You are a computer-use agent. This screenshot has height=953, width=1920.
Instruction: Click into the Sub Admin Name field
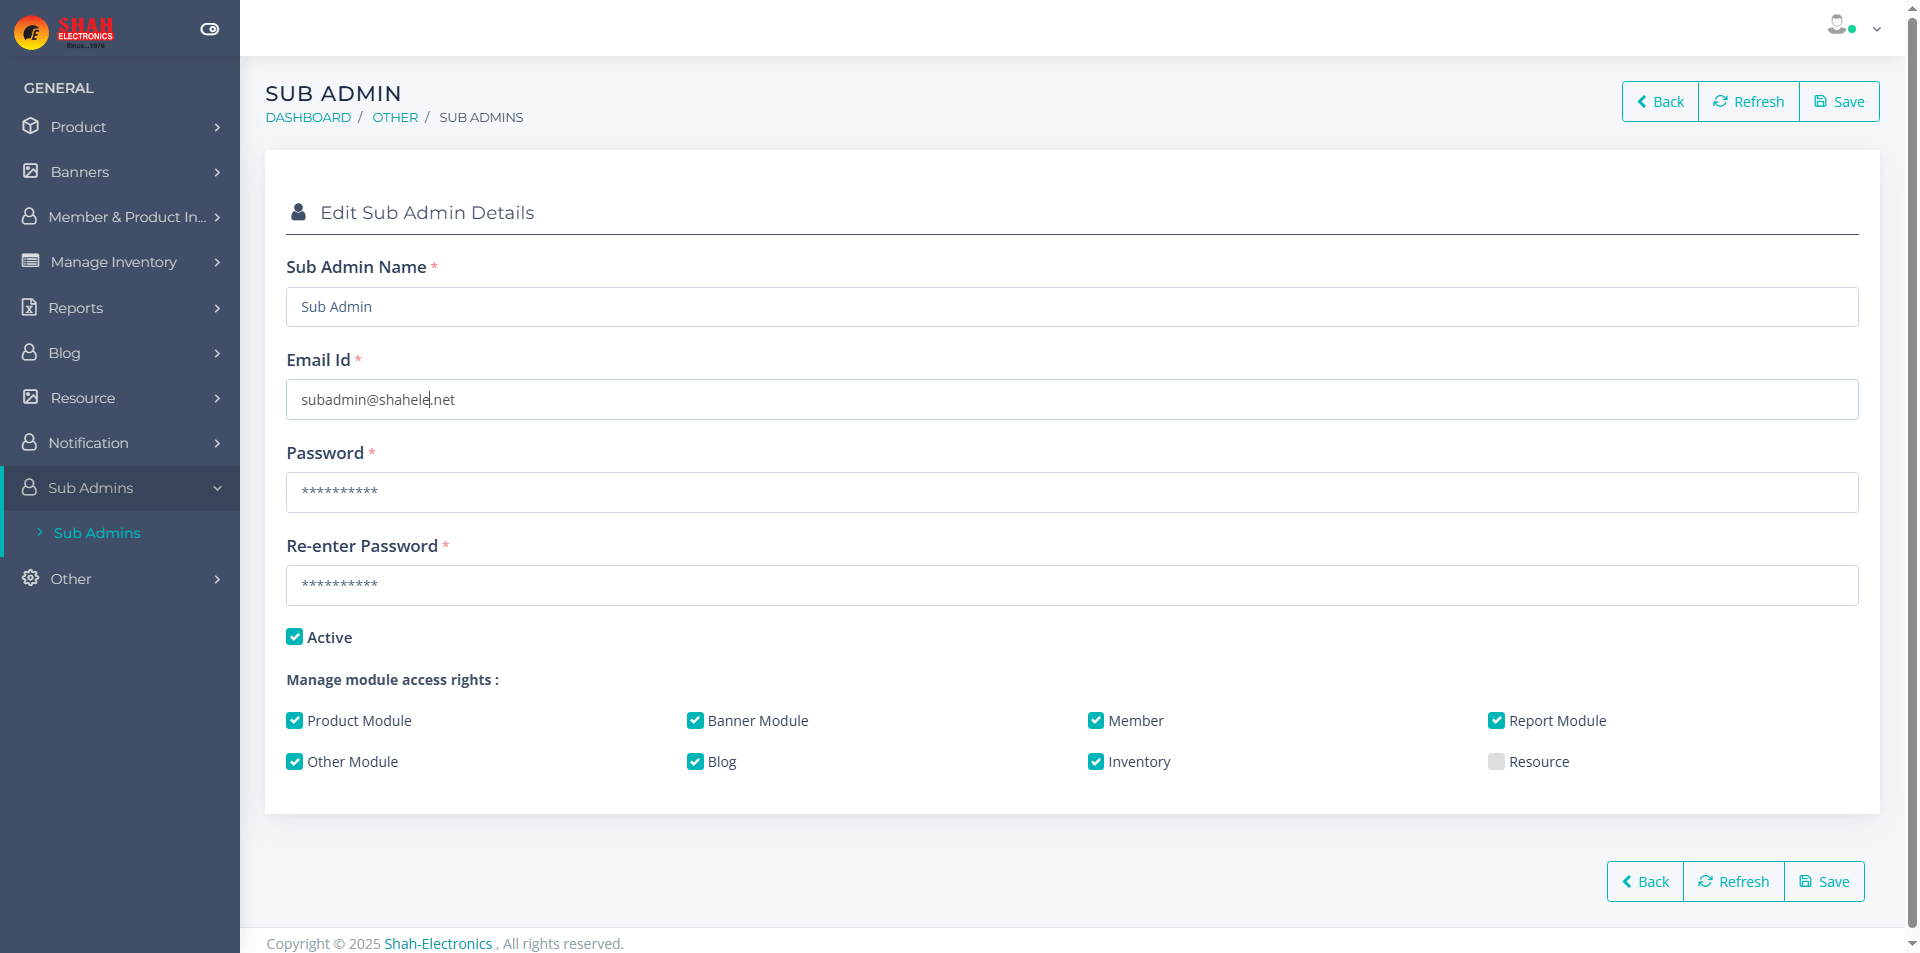[1071, 307]
